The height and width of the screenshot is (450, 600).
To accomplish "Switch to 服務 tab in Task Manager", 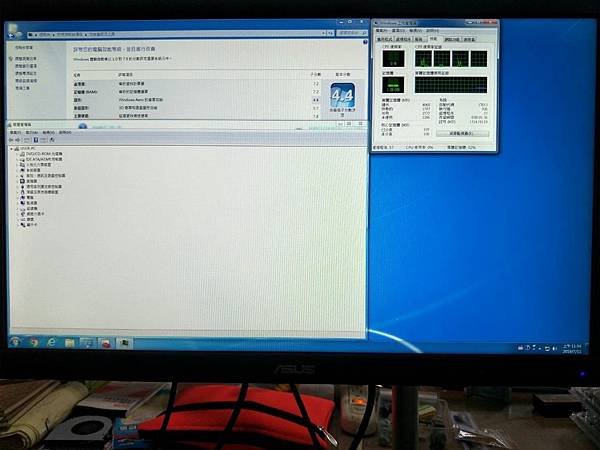I will point(419,39).
